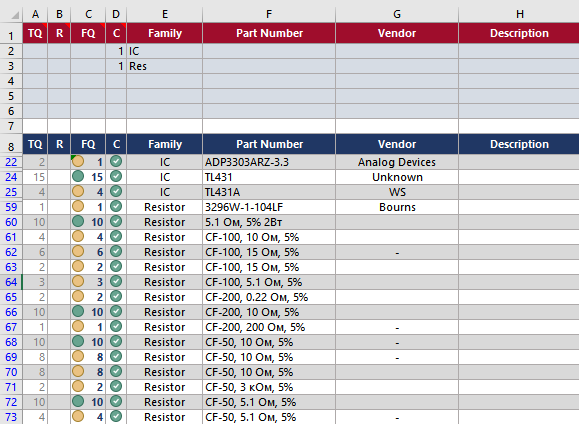
Task: Select the 3296W-1-104LF cell
Action: coord(269,207)
